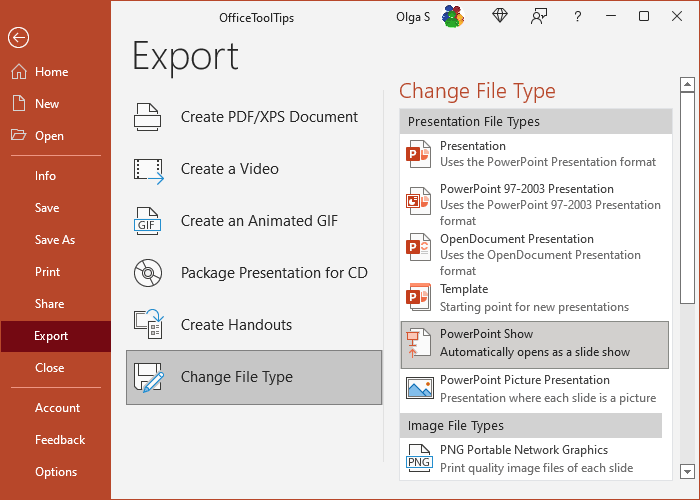Open the Account page

coord(55,408)
